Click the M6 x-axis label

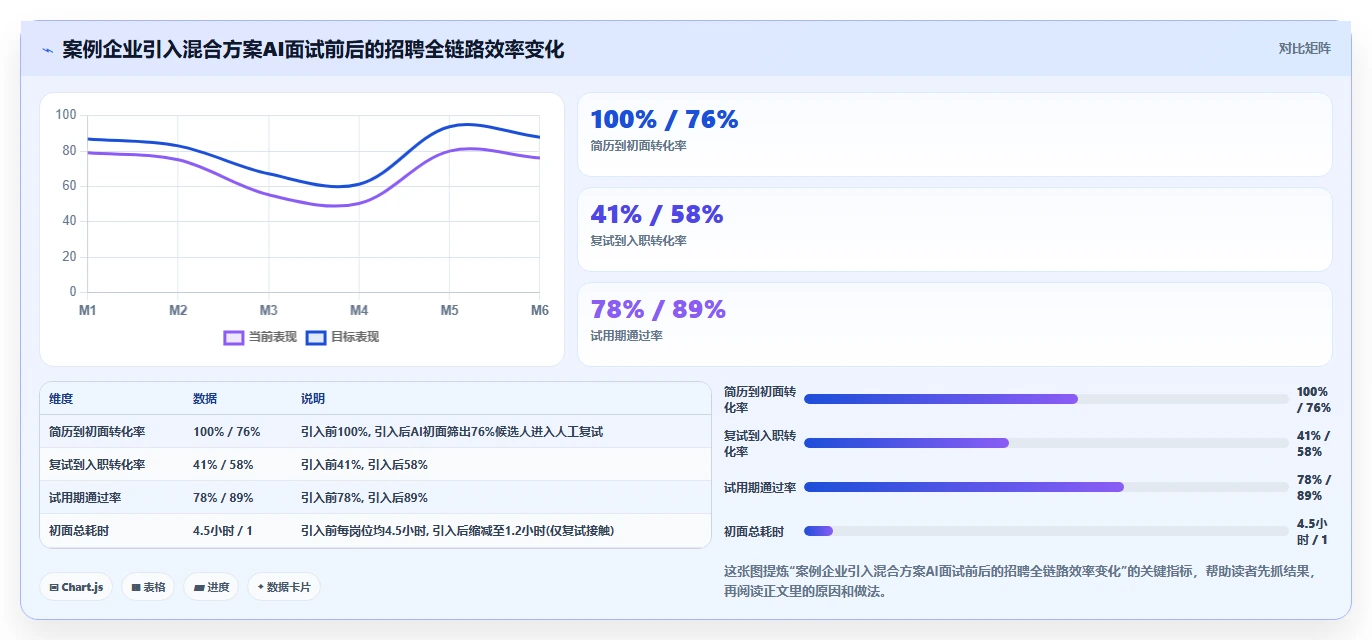point(540,311)
